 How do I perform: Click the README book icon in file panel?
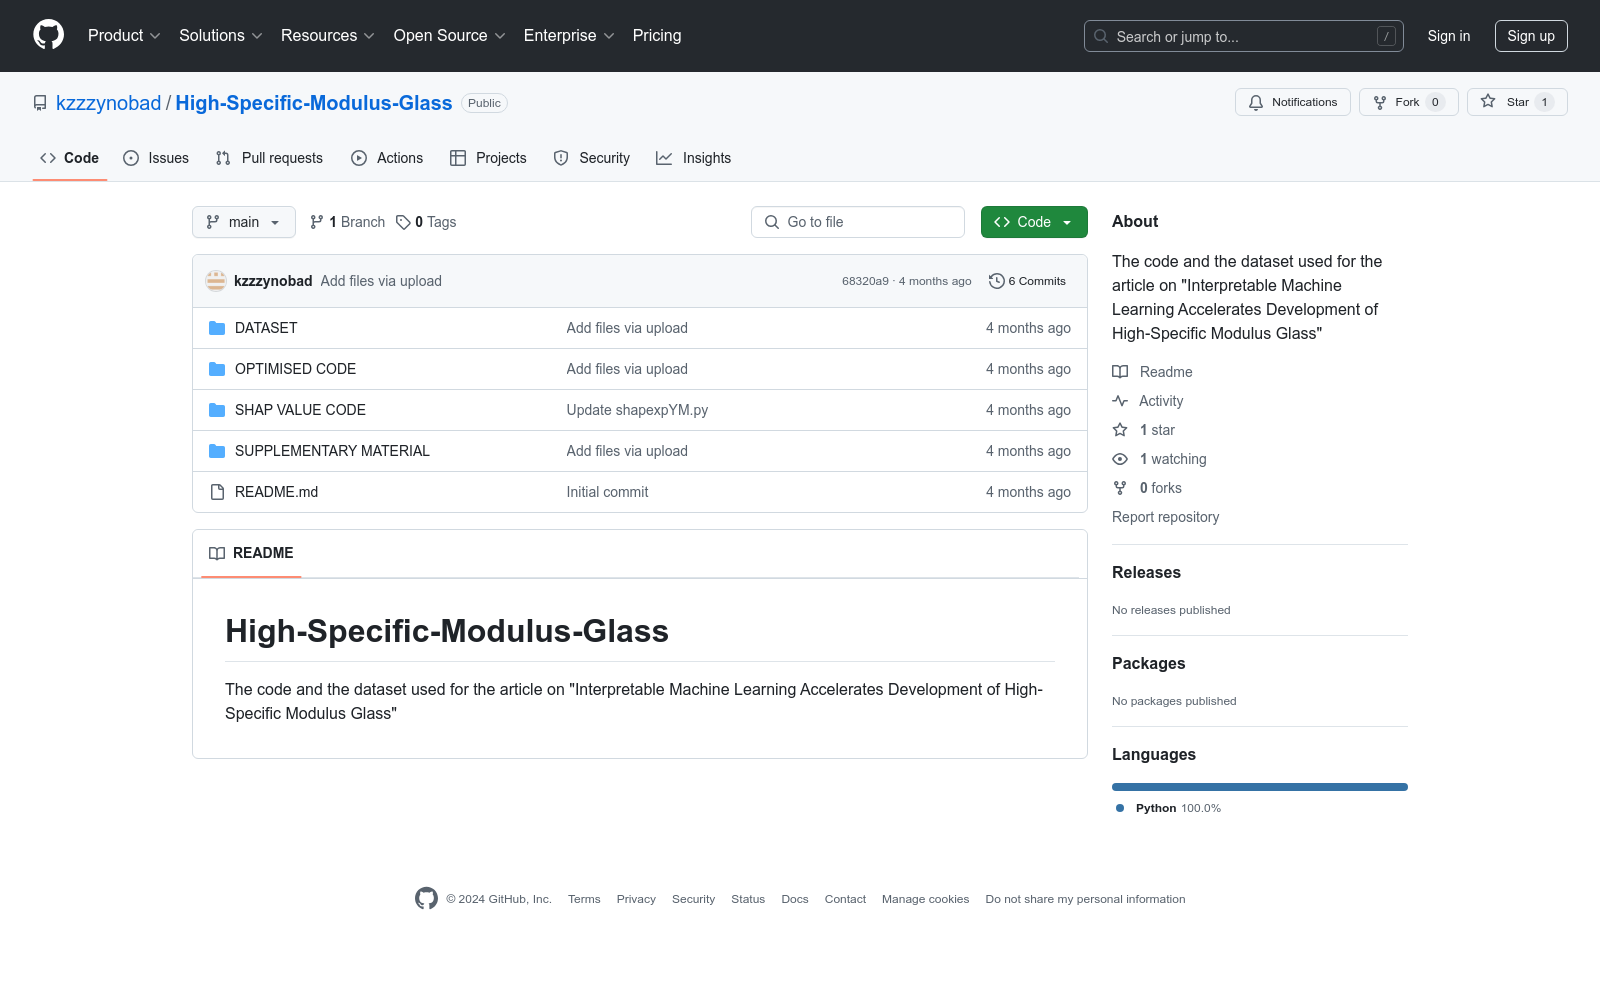[x=217, y=553]
